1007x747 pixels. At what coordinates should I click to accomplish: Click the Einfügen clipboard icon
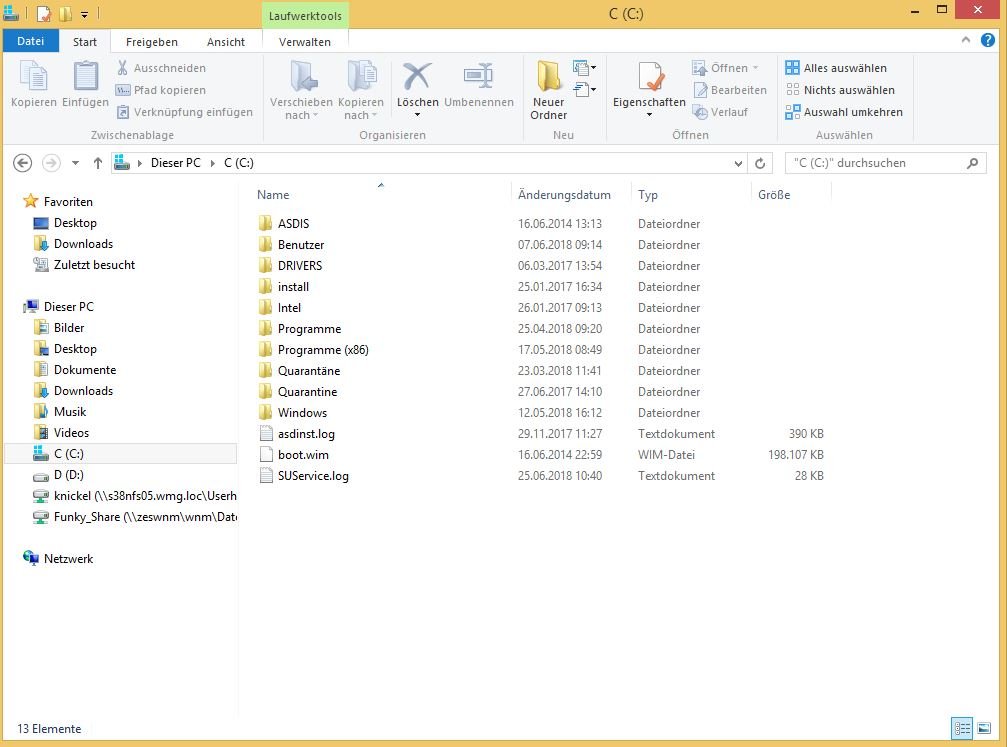[x=85, y=76]
